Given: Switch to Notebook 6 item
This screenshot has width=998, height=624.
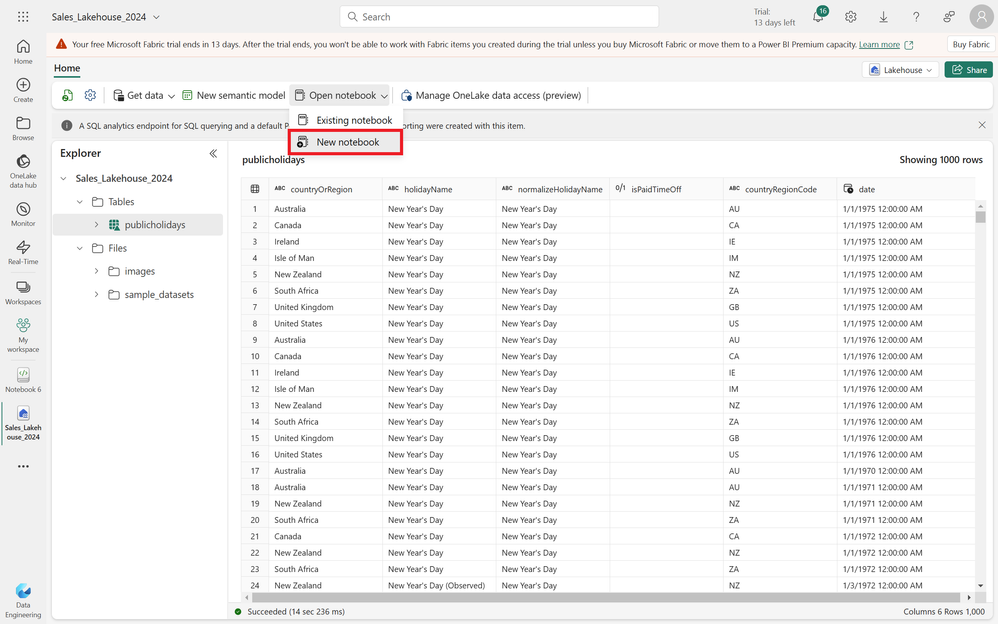Looking at the screenshot, I should tap(23, 380).
